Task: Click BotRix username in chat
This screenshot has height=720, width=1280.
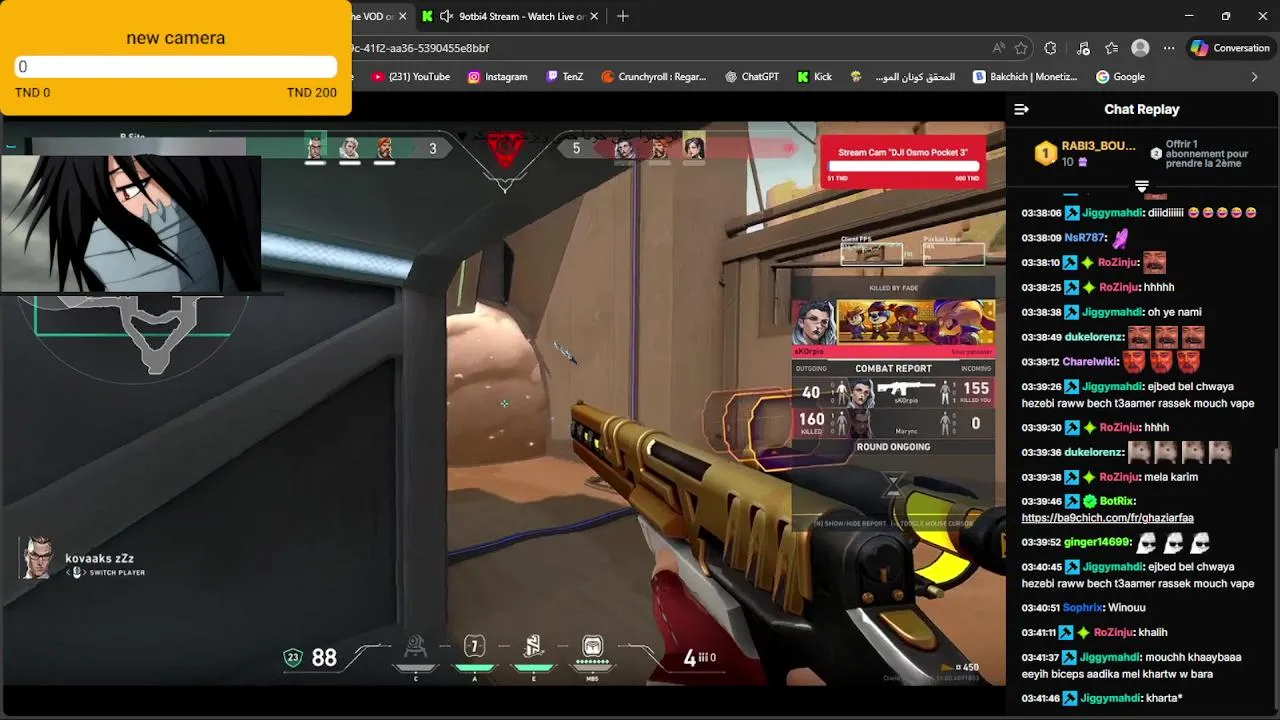Action: [x=1116, y=501]
